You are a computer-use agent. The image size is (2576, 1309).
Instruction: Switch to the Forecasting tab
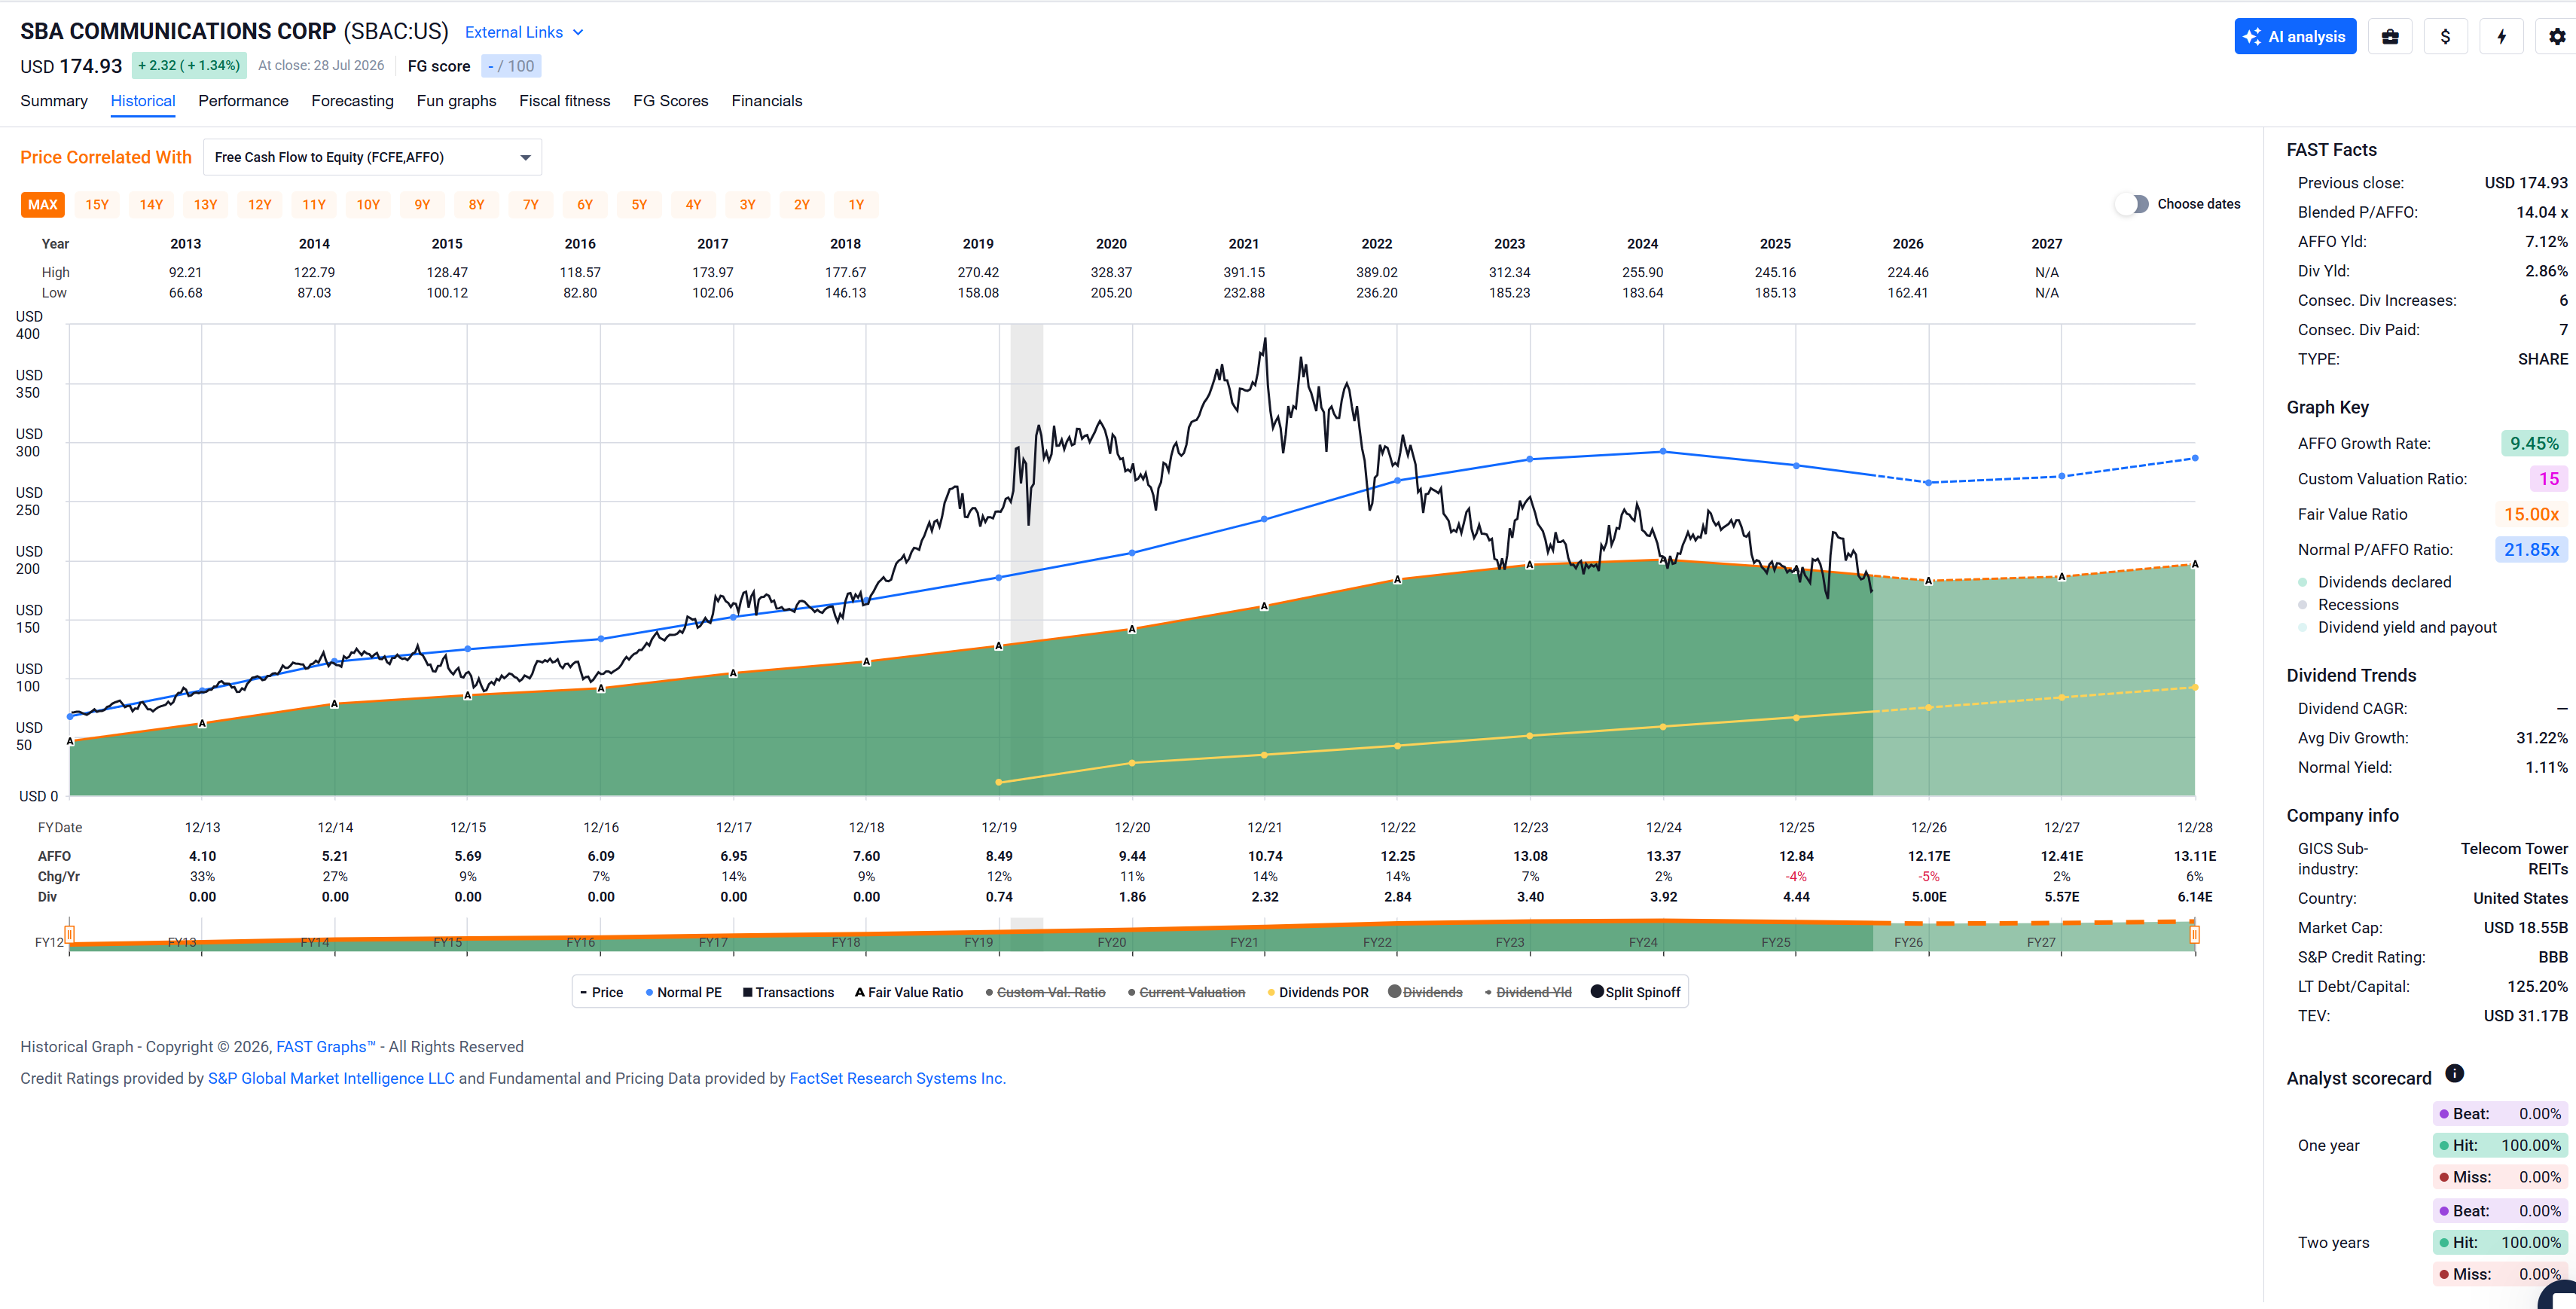coord(352,101)
